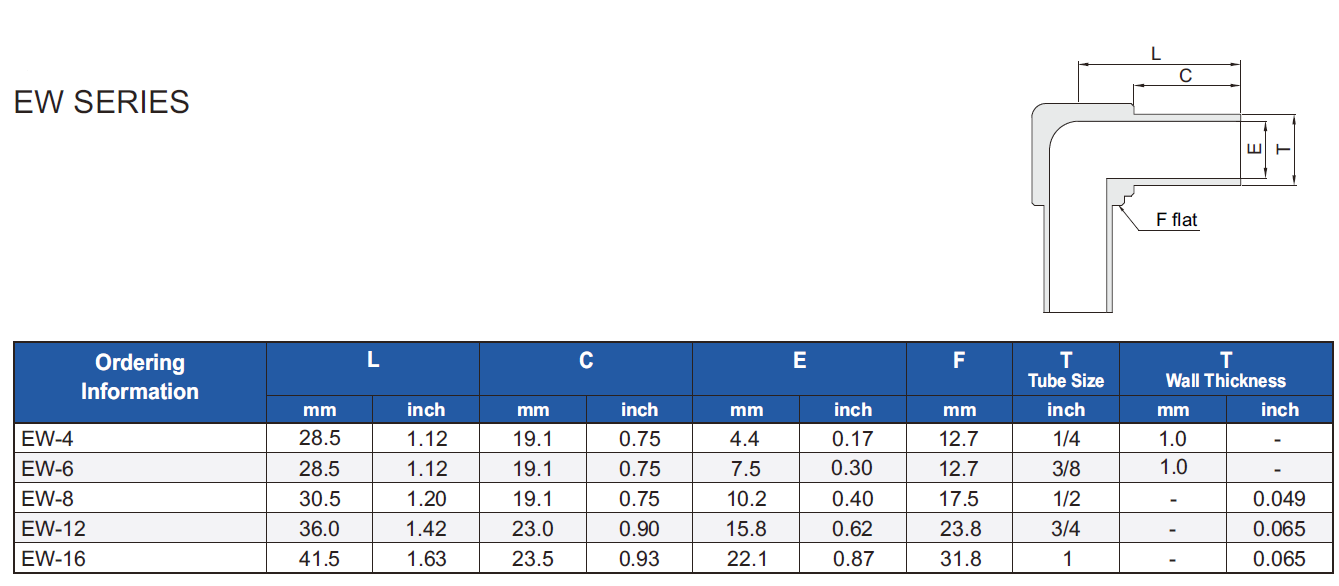The width and height of the screenshot is (1339, 586).
Task: Click the 41.5 mm L value
Action: point(319,559)
